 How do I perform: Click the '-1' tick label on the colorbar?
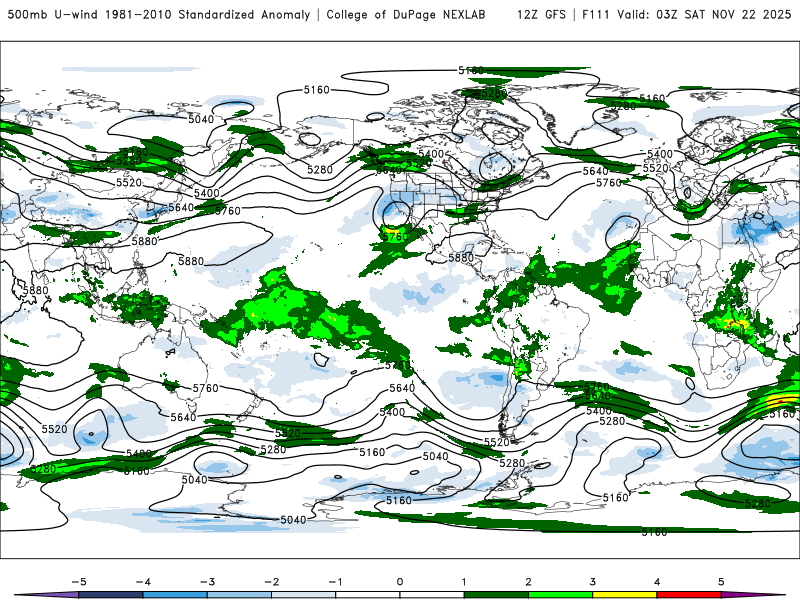[335, 582]
